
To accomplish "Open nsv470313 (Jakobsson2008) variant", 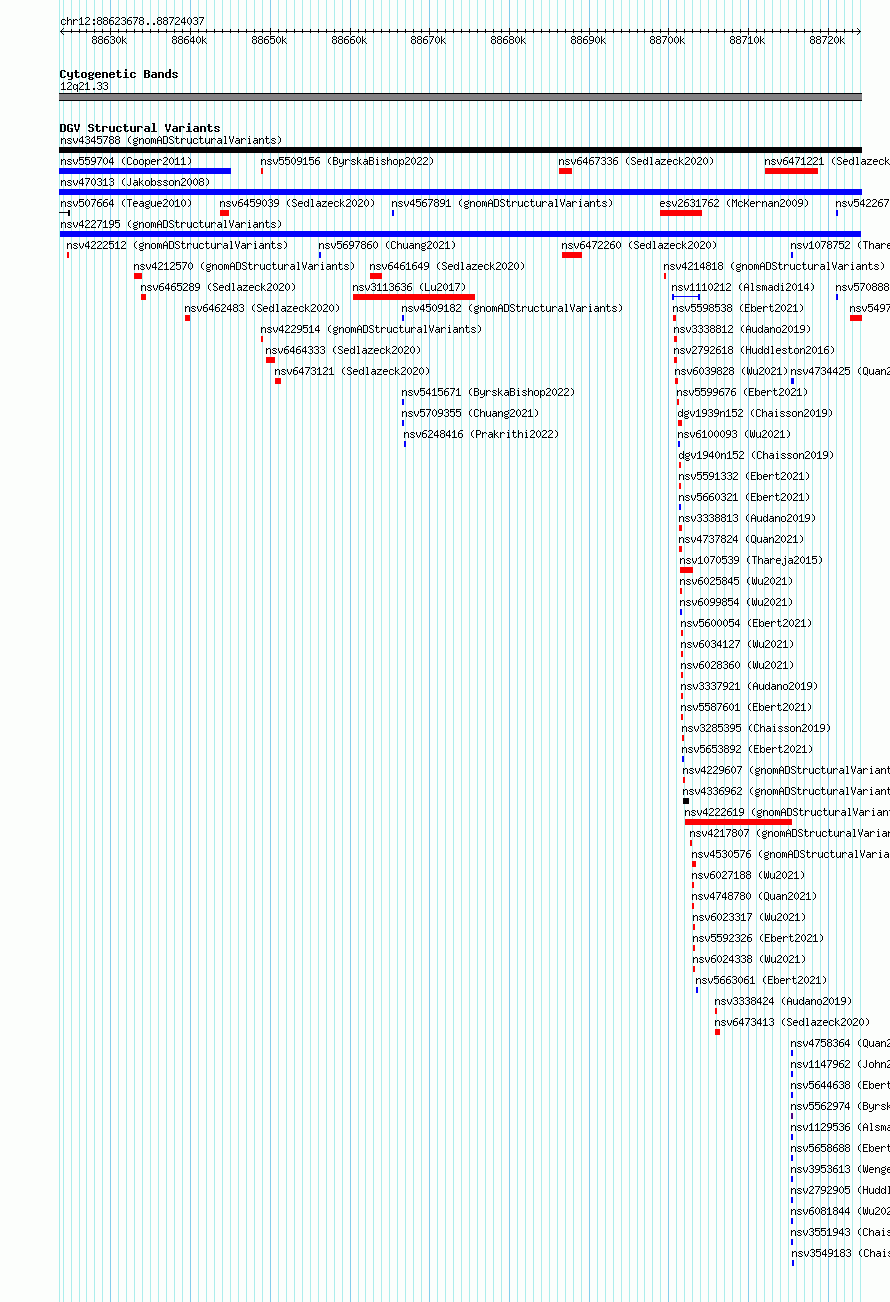I will point(135,182).
